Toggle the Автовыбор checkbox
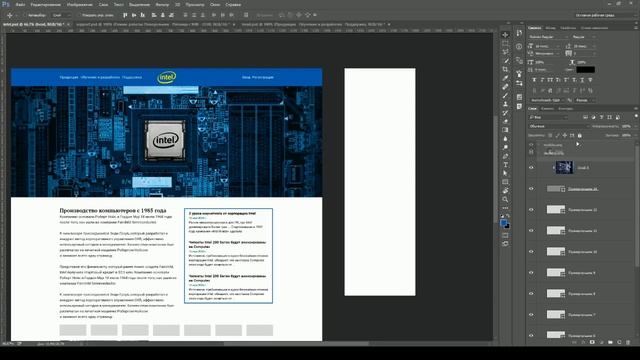 point(25,15)
